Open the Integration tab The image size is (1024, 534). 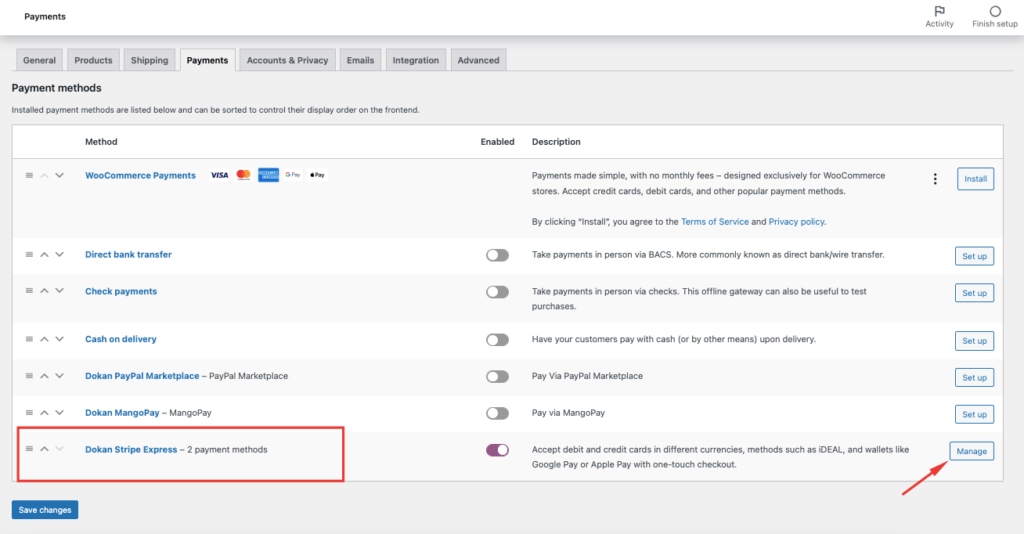(416, 60)
